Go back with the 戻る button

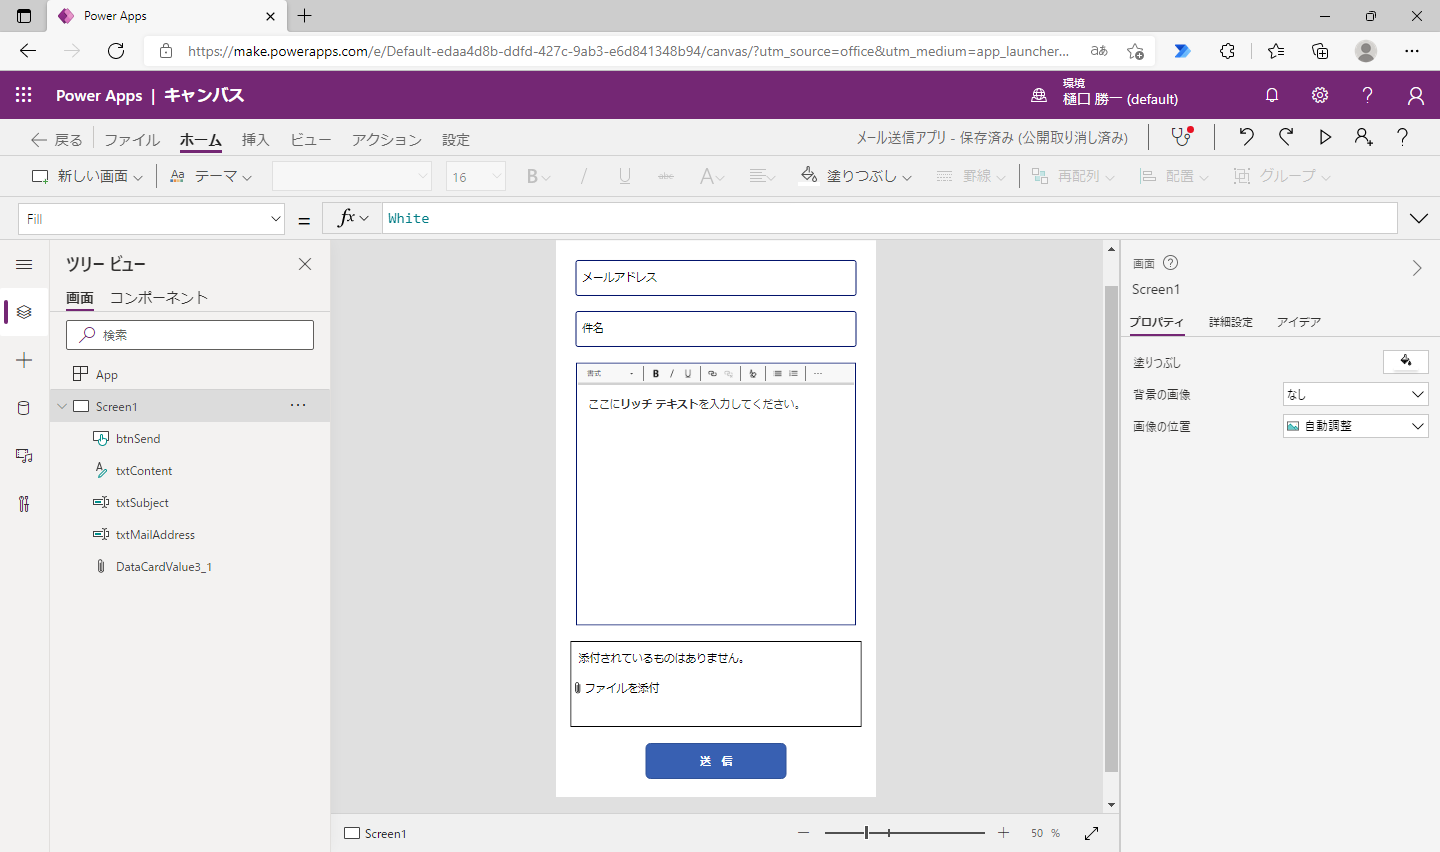[57, 139]
